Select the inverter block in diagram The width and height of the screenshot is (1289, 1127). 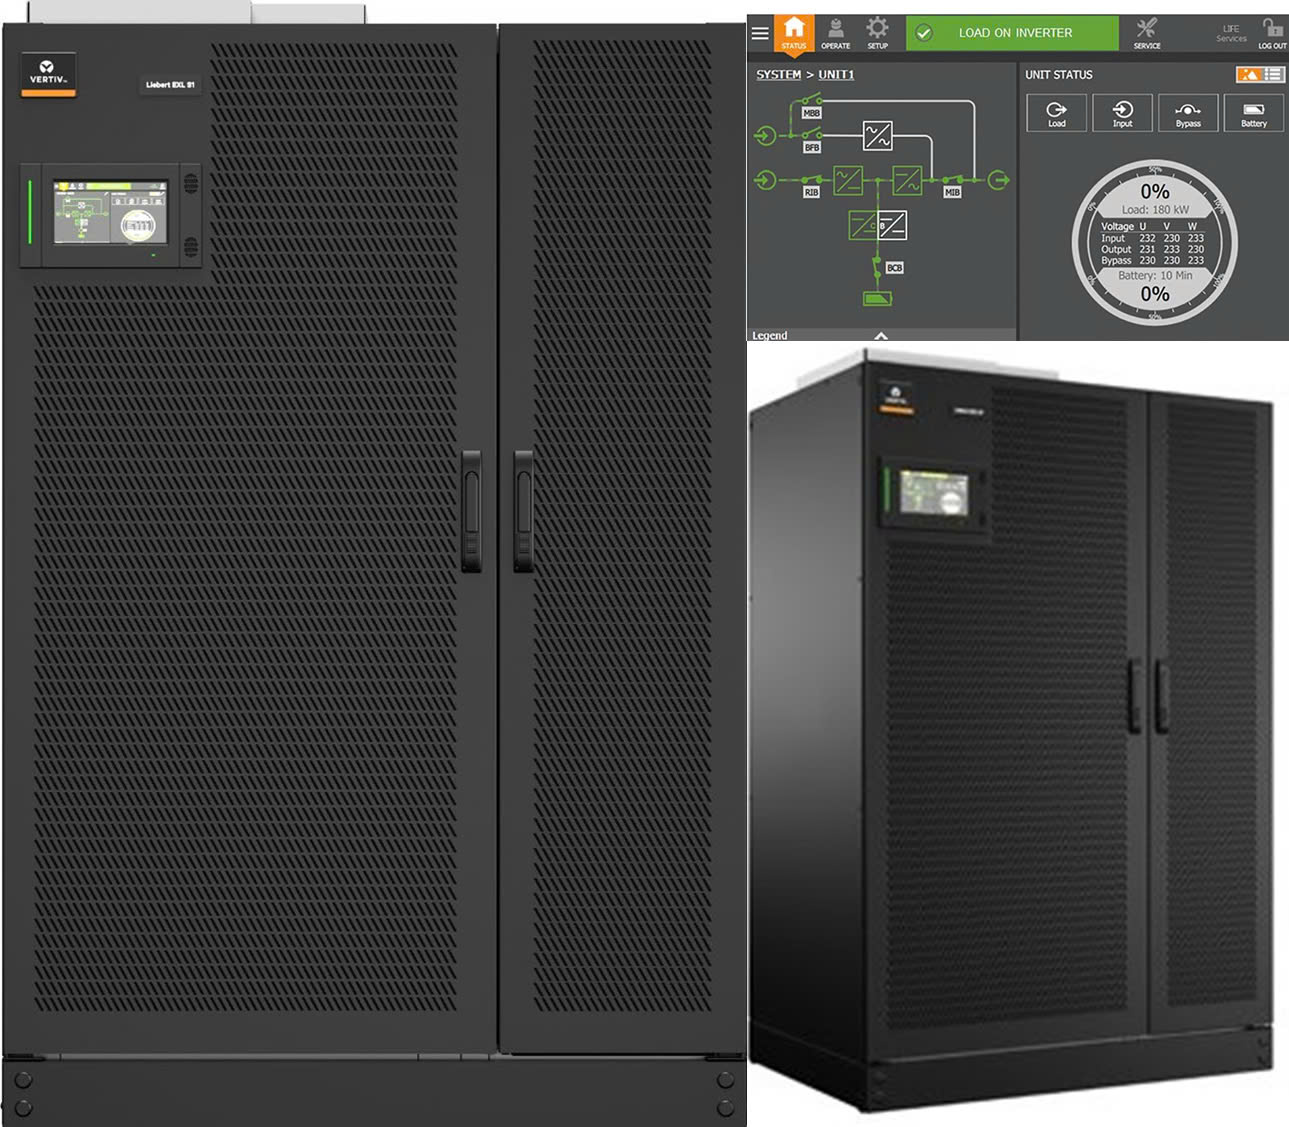[908, 180]
